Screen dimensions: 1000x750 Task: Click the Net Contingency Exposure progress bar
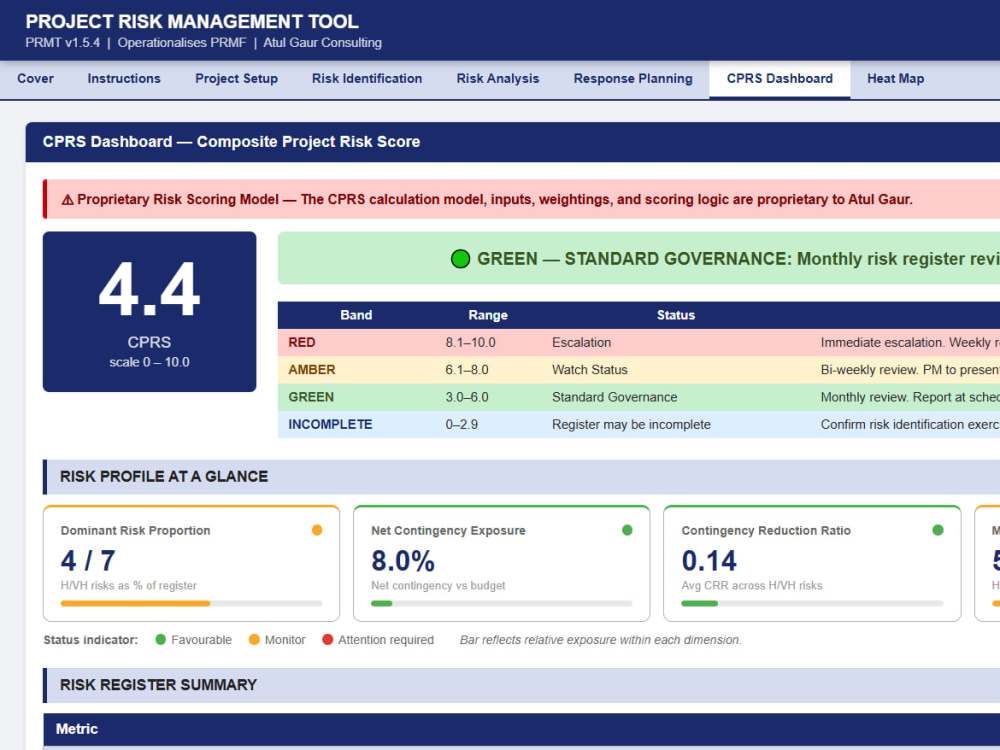[501, 603]
